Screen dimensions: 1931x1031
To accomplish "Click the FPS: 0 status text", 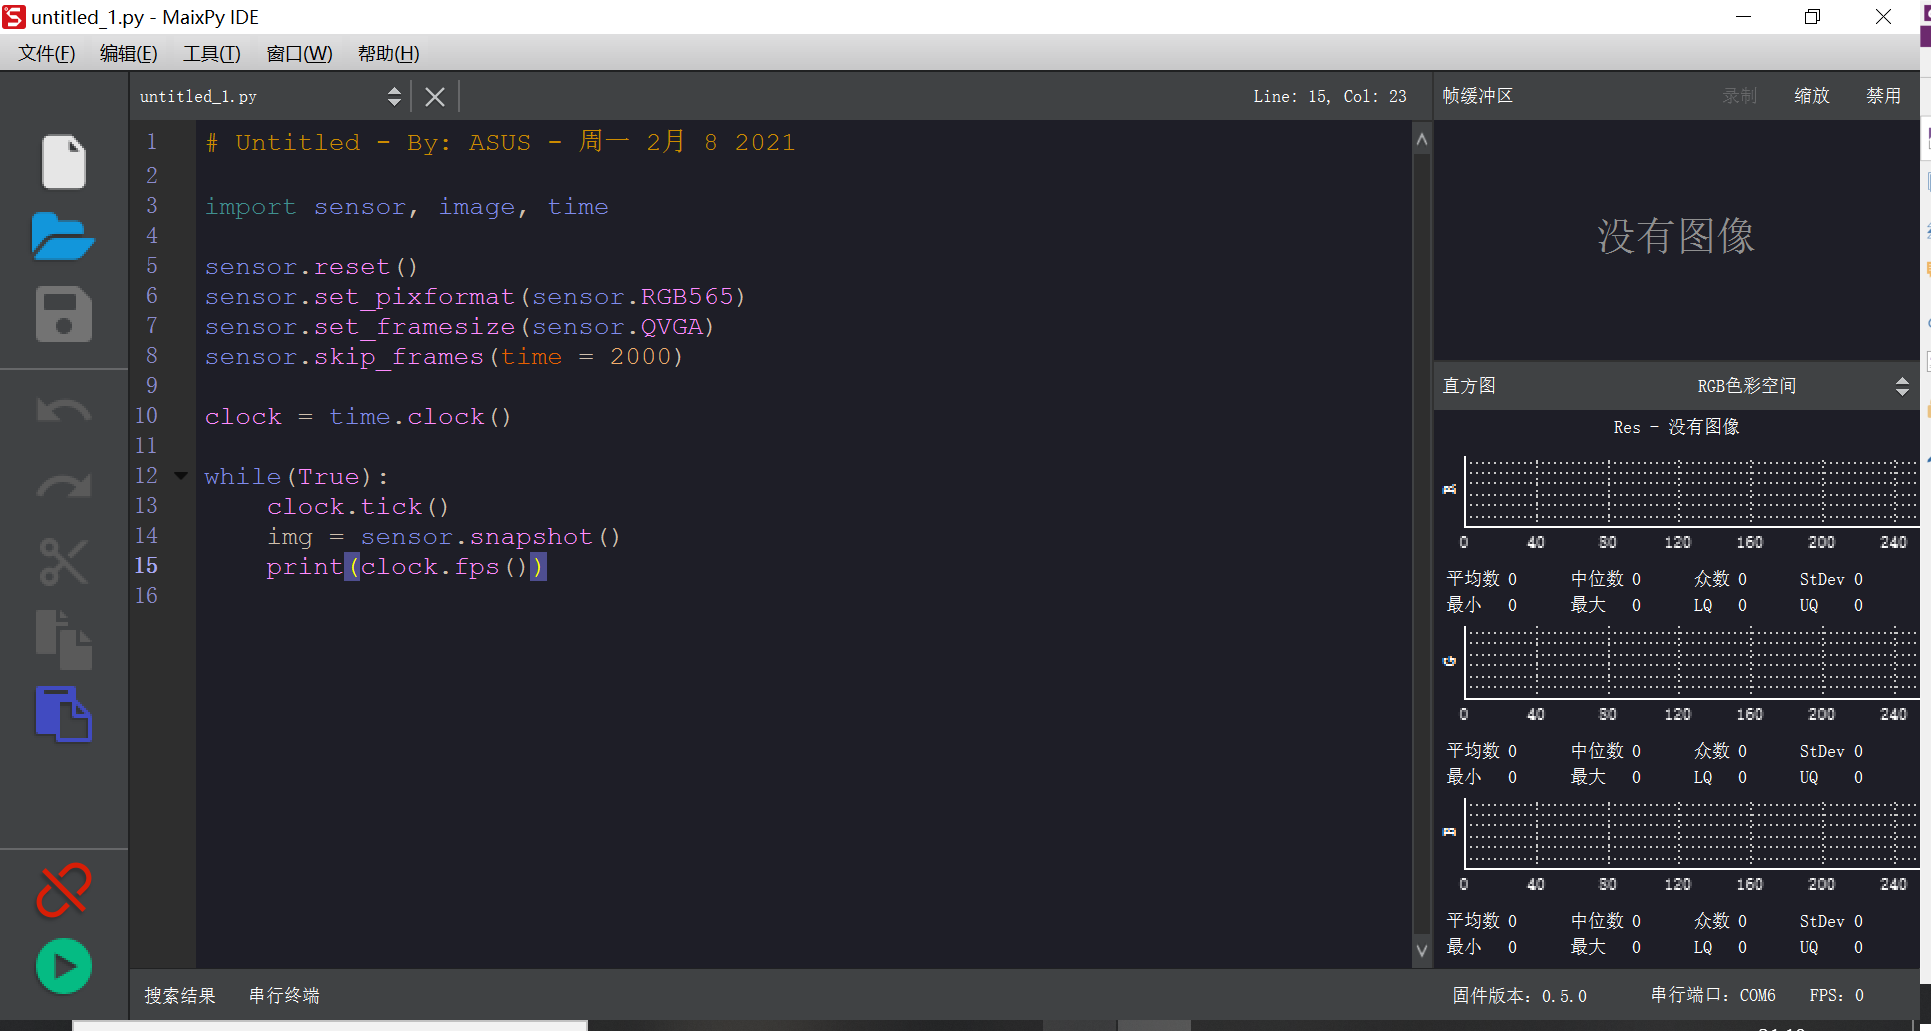I will pyautogui.click(x=1837, y=996).
